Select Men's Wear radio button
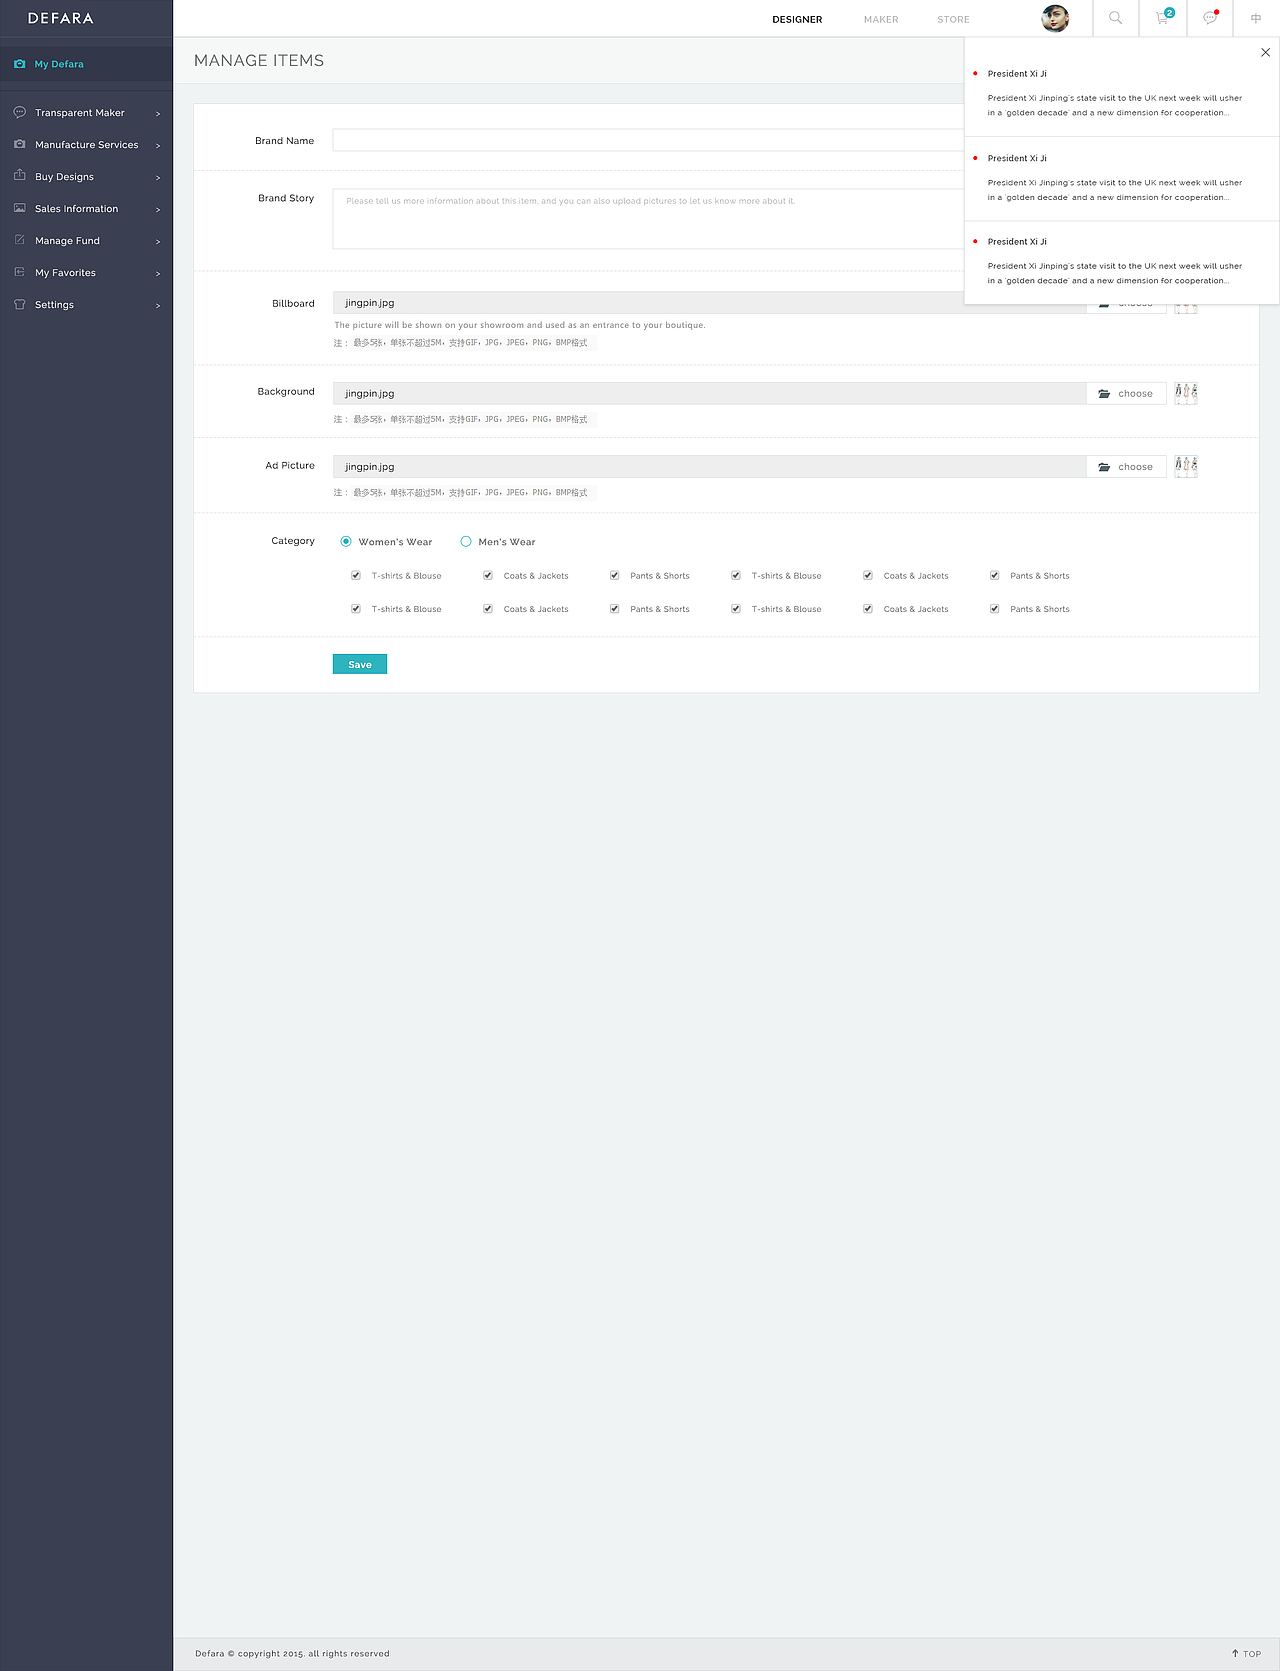 (x=466, y=541)
